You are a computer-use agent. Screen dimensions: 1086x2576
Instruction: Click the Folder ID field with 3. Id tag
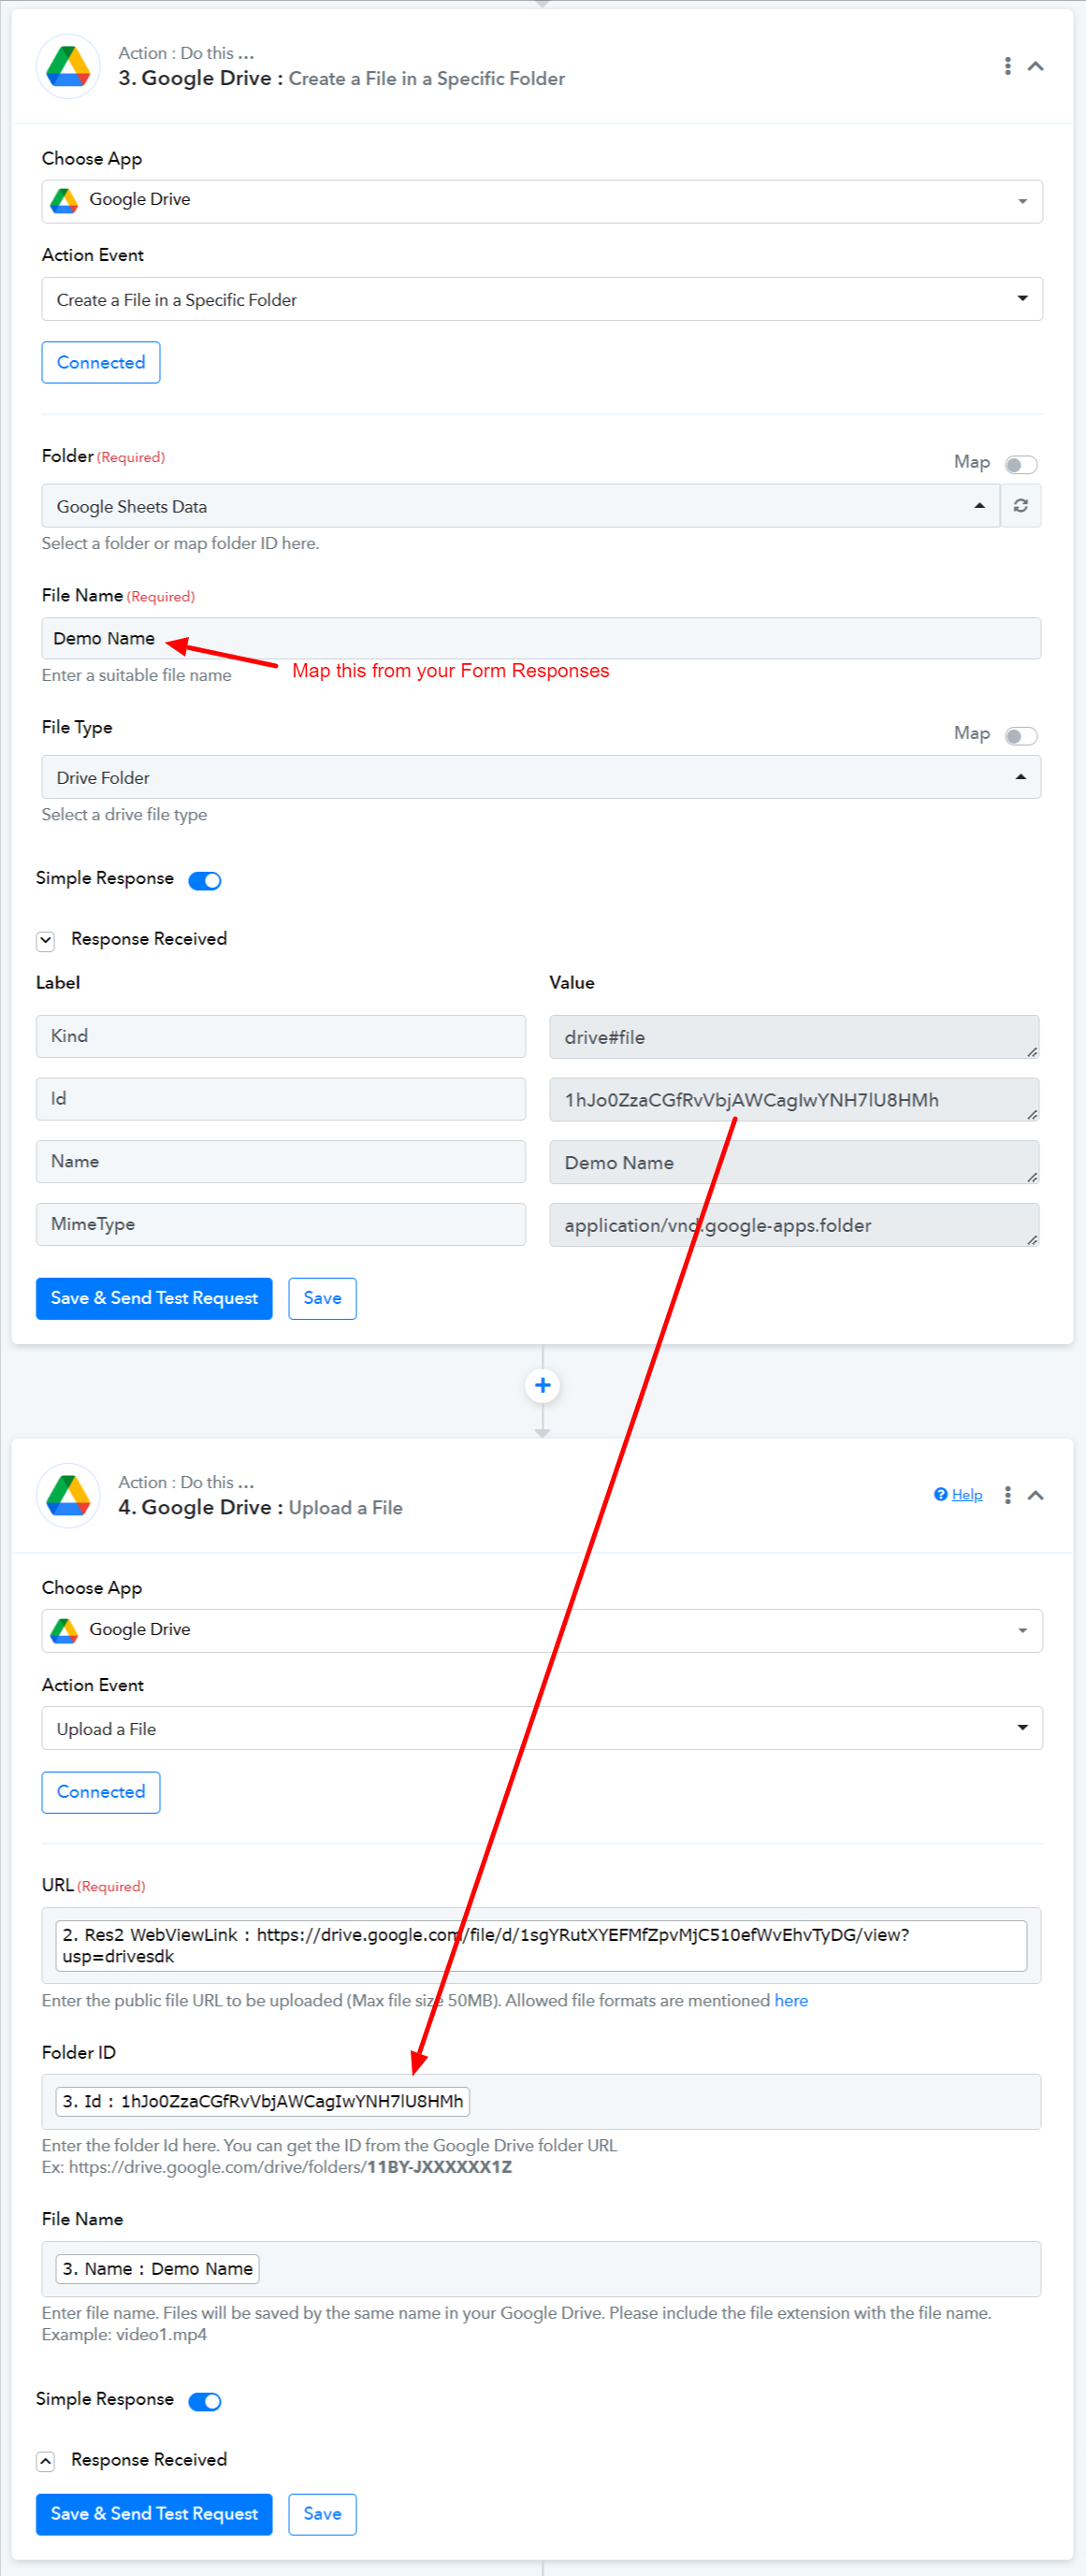[x=541, y=2101]
